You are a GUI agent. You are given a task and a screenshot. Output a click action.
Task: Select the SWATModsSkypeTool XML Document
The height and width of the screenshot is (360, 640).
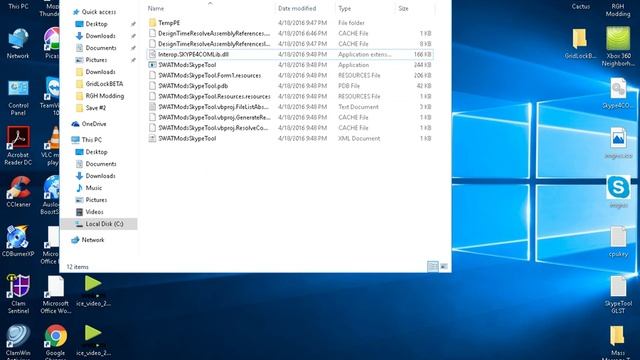290,138
